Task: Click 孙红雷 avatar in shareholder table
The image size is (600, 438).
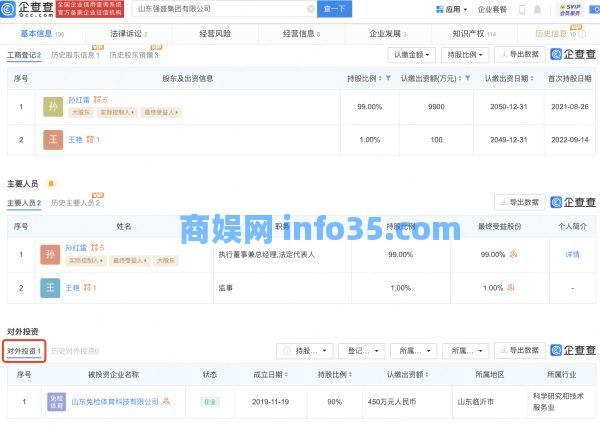Action: [53, 106]
